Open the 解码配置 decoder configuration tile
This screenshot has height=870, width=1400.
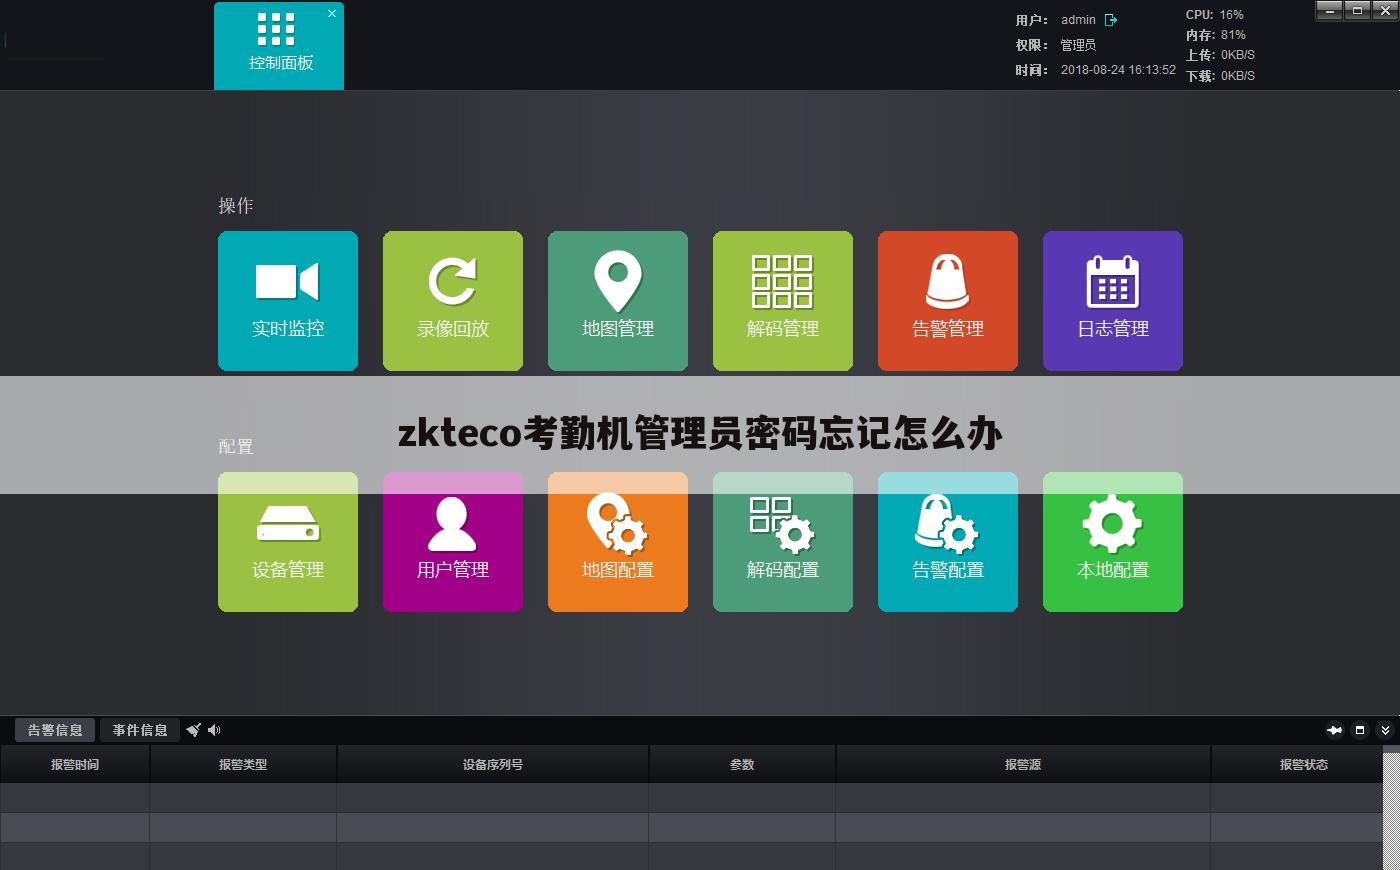pyautogui.click(x=783, y=542)
